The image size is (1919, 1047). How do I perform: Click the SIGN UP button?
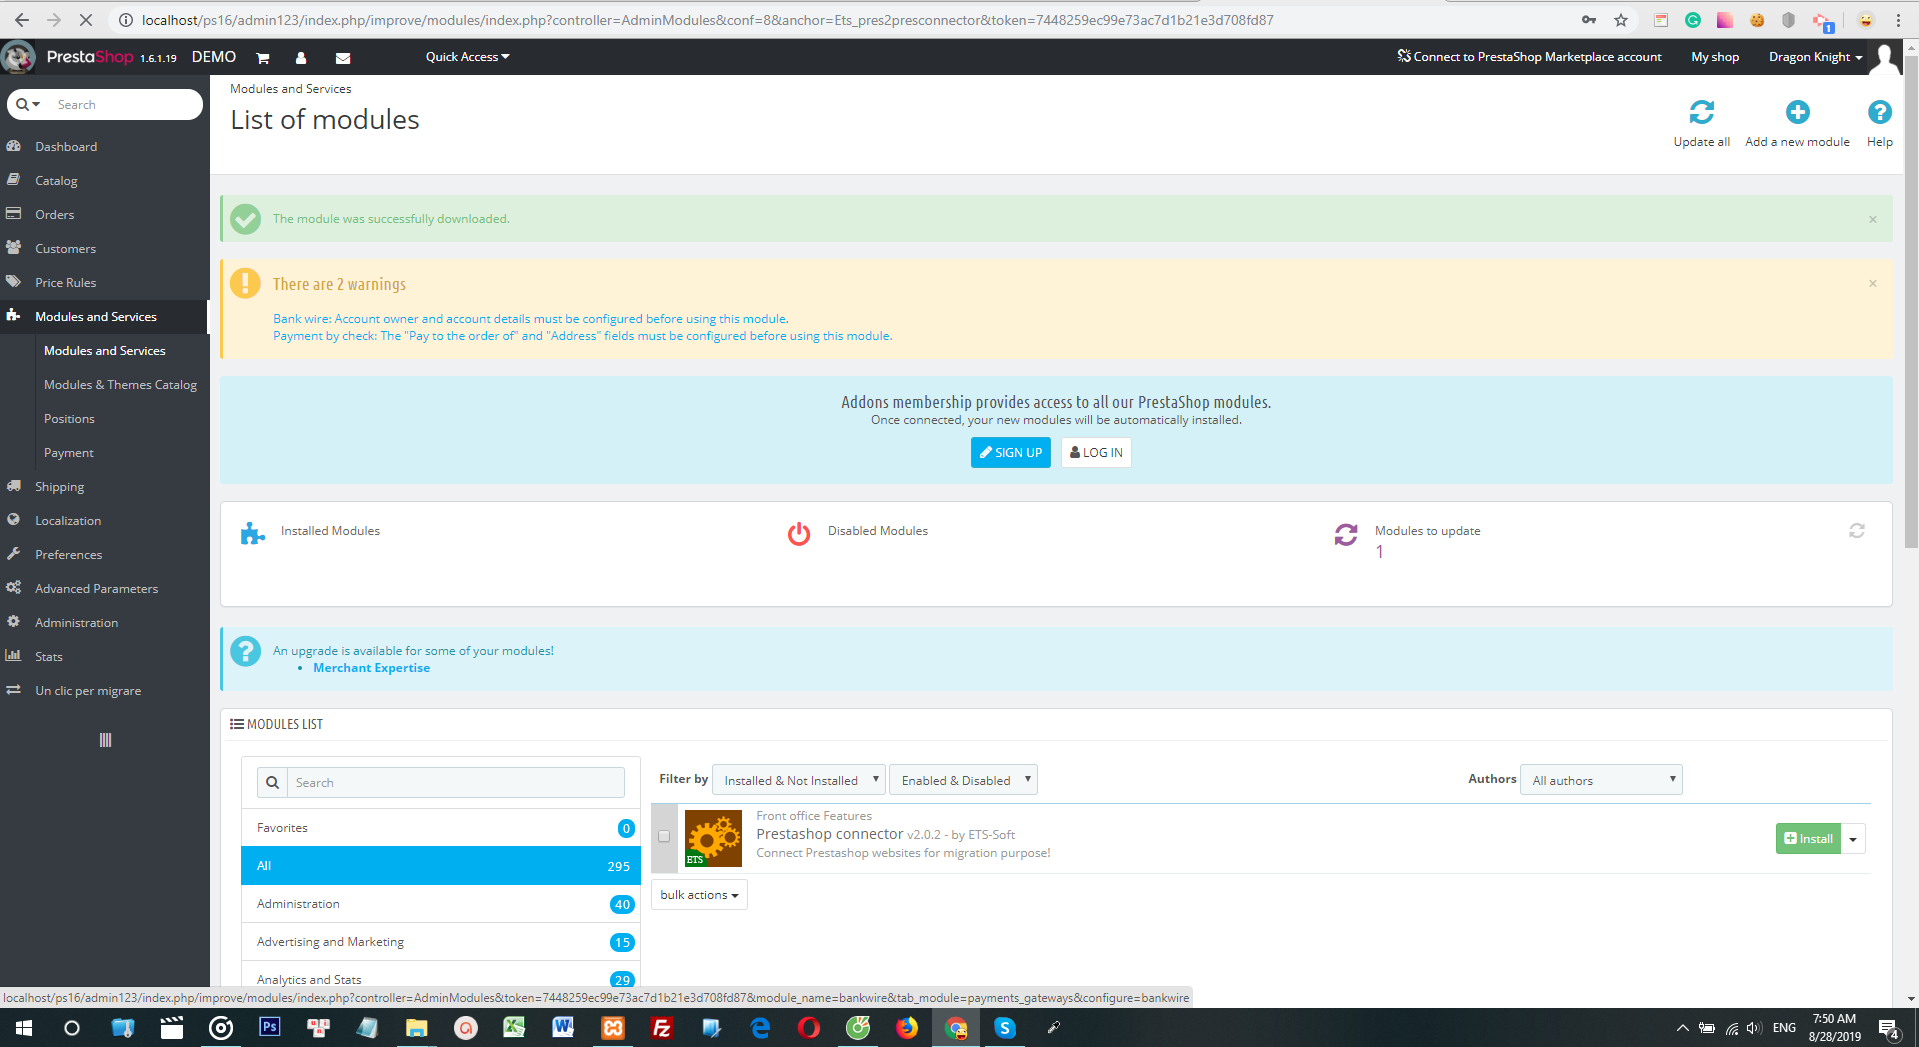click(1010, 453)
